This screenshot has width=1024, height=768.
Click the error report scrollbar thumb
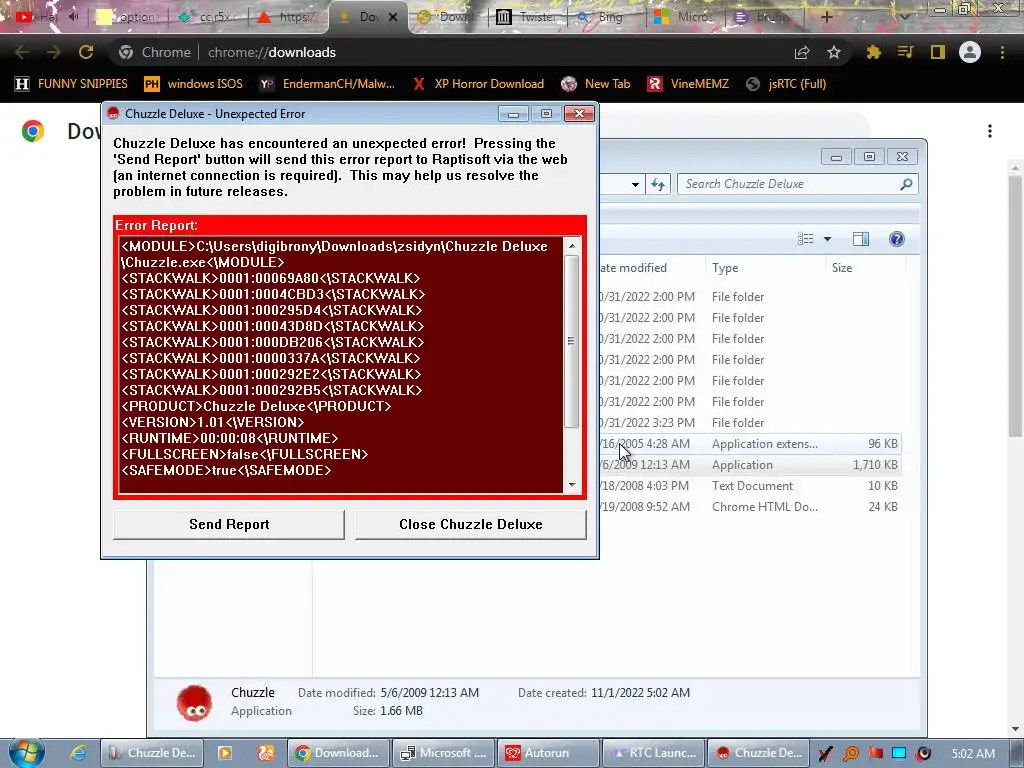point(571,341)
